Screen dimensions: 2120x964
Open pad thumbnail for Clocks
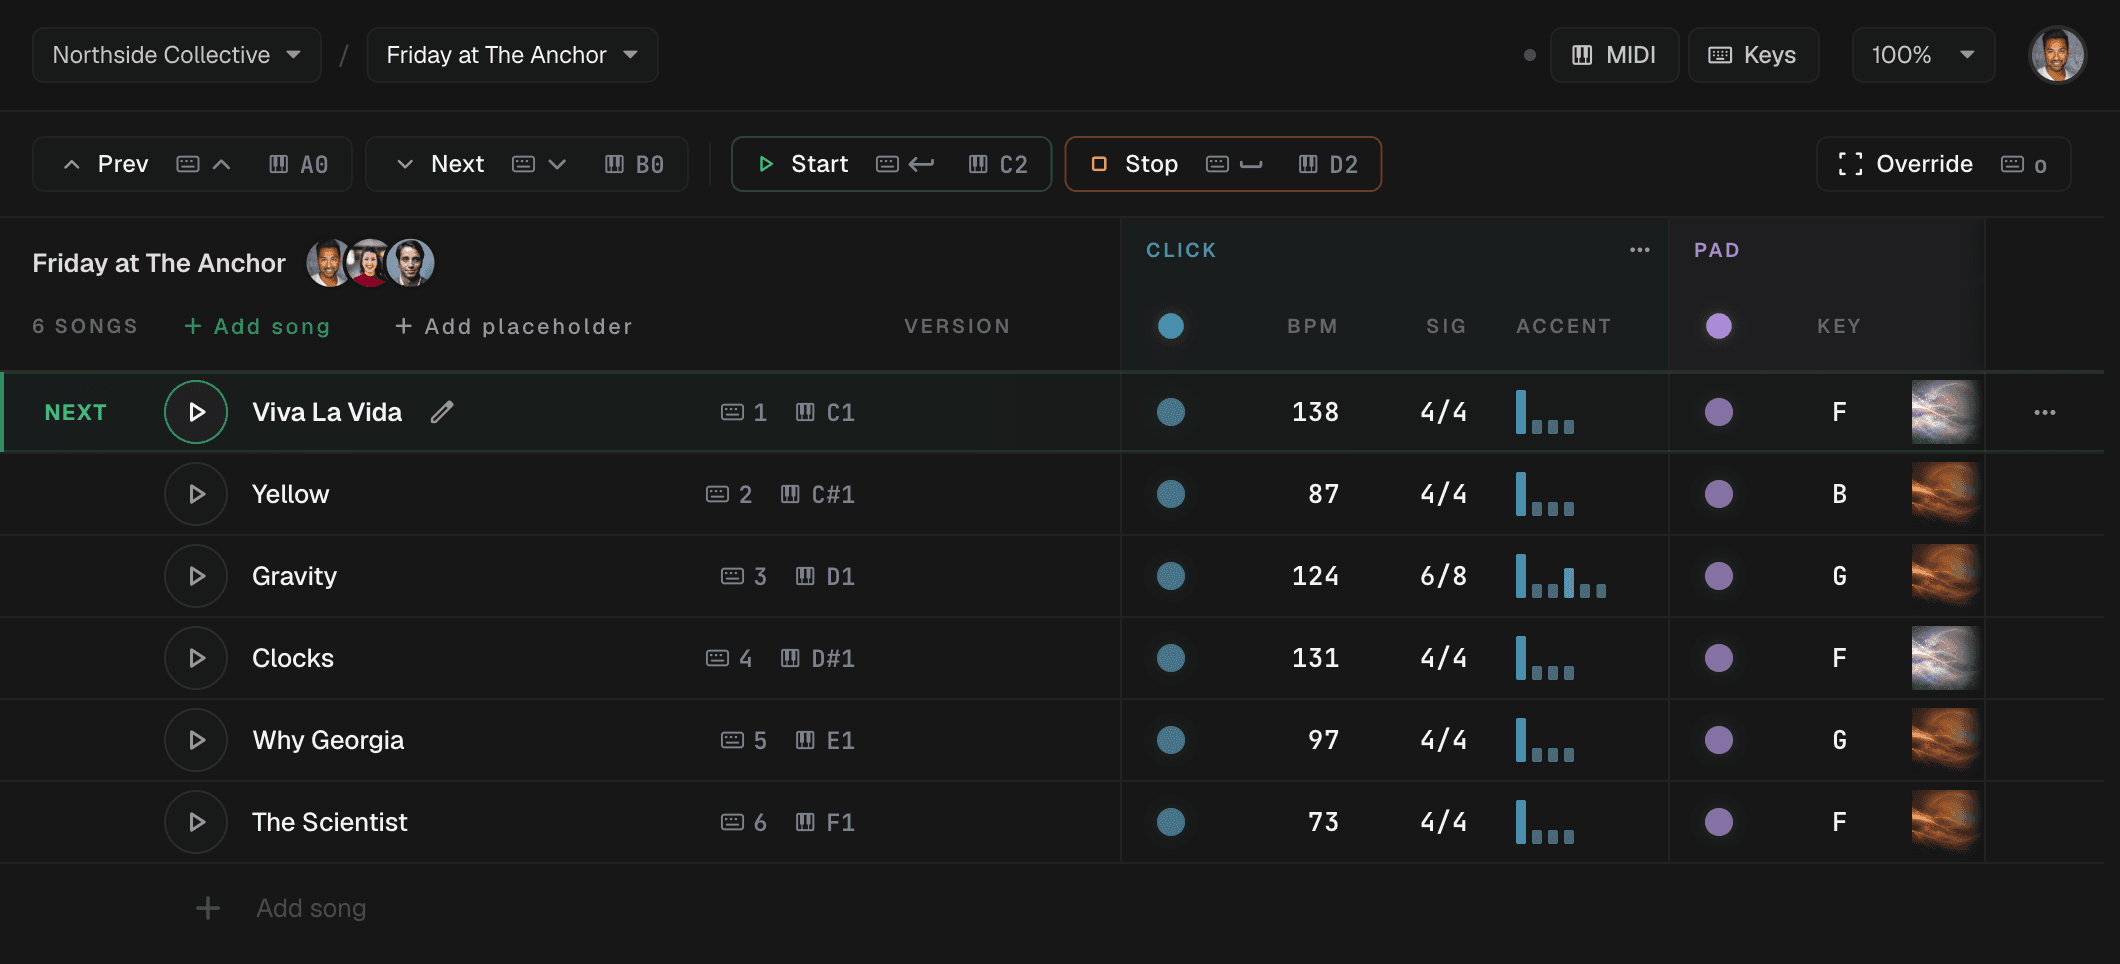click(x=1945, y=658)
